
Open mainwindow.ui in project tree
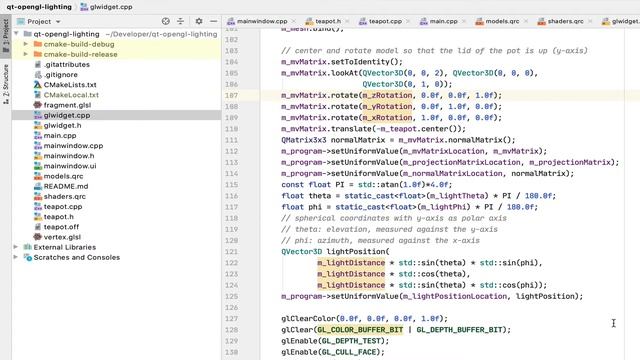point(70,166)
